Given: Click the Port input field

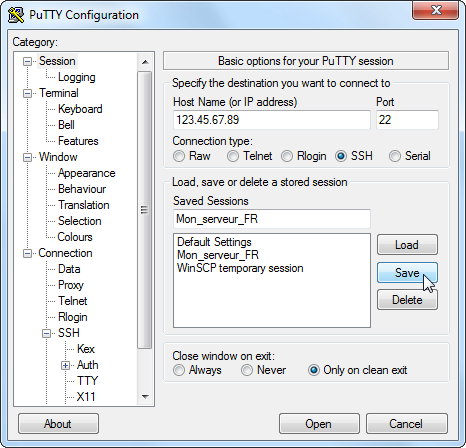Looking at the screenshot, I should click(407, 120).
